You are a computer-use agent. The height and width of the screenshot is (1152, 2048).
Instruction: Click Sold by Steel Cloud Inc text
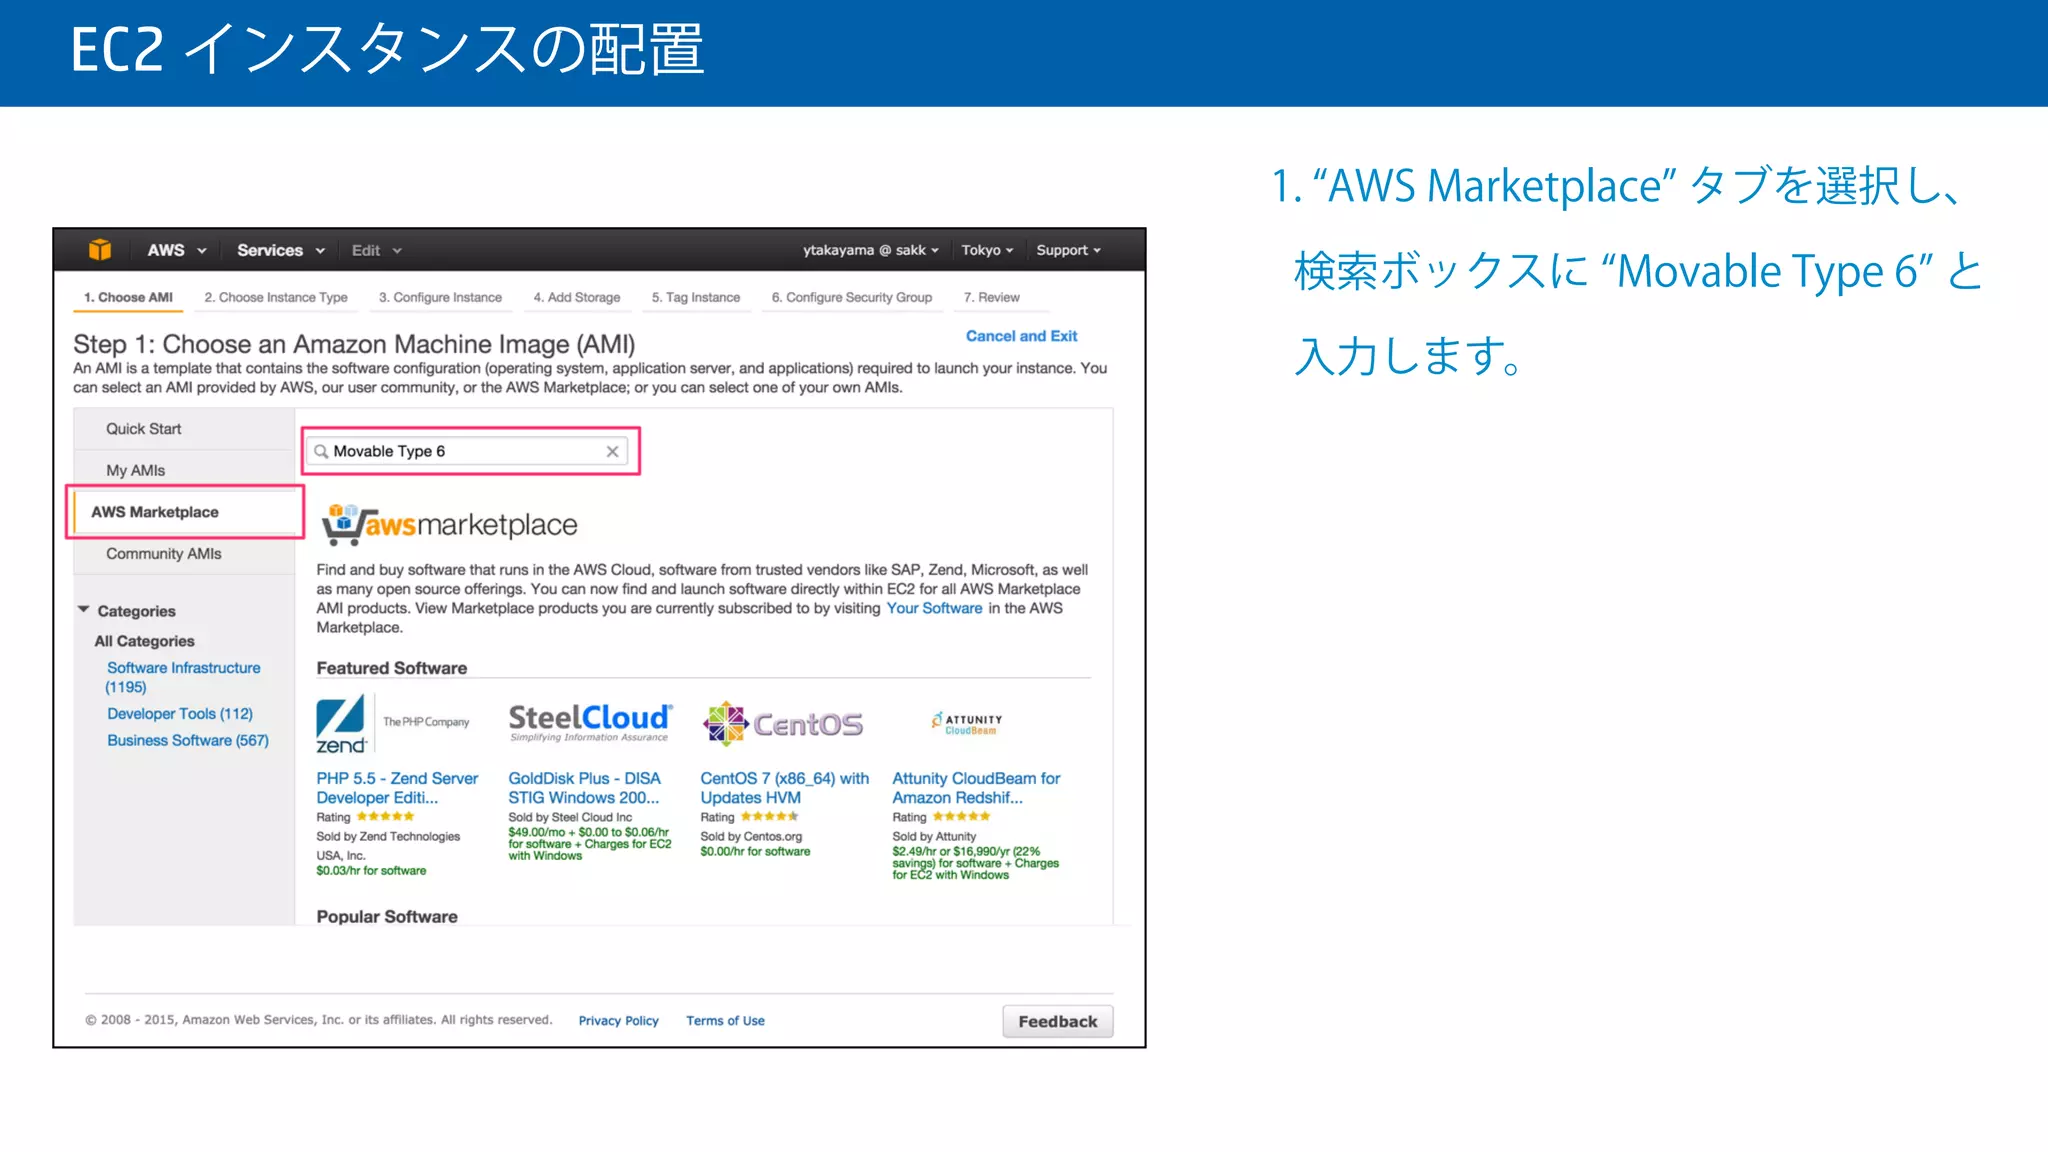[570, 817]
